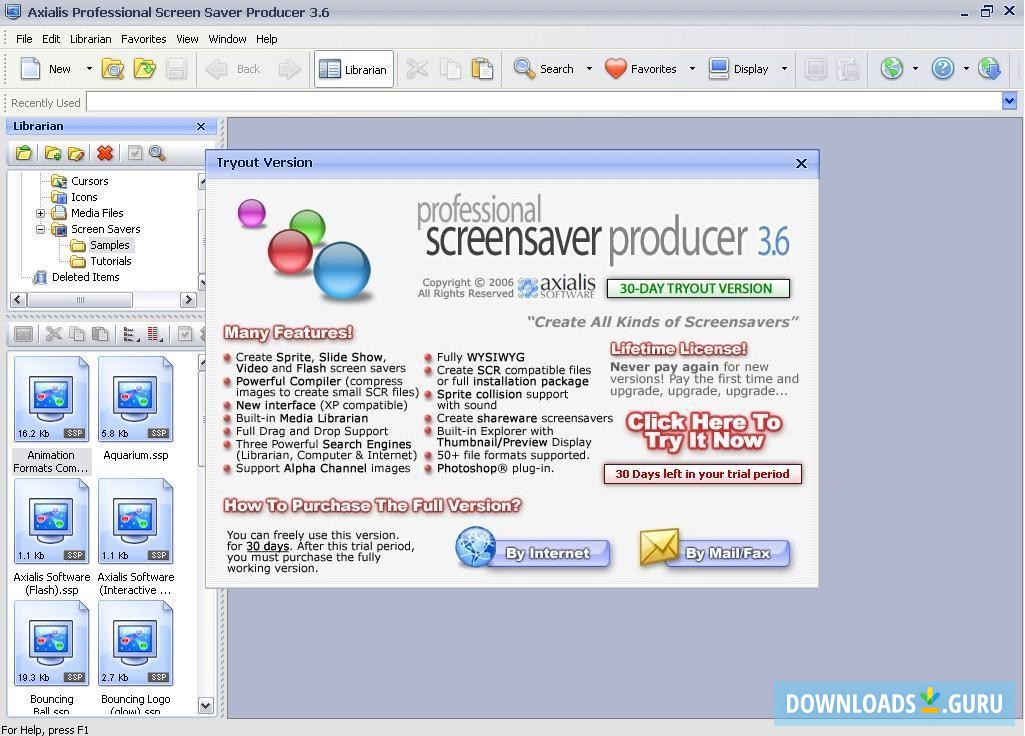1025x736 pixels.
Task: Click tree horizontal scrollbar right arrow
Action: pos(188,299)
